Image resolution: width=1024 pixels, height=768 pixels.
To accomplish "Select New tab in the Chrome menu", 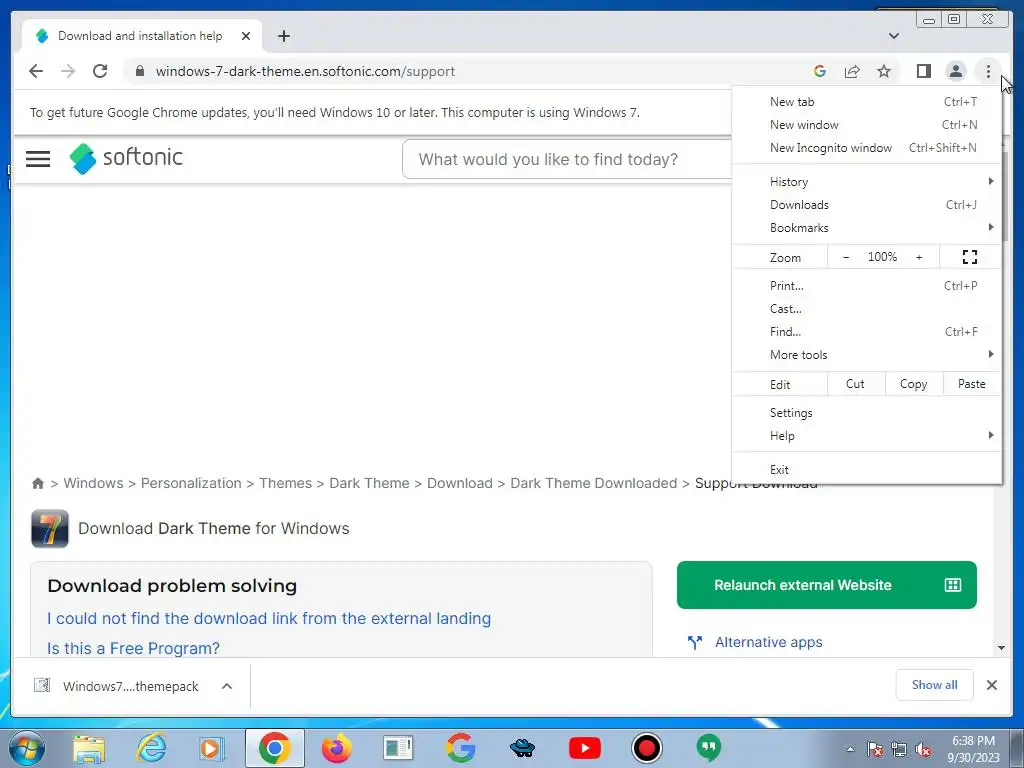I will click(x=867, y=102).
